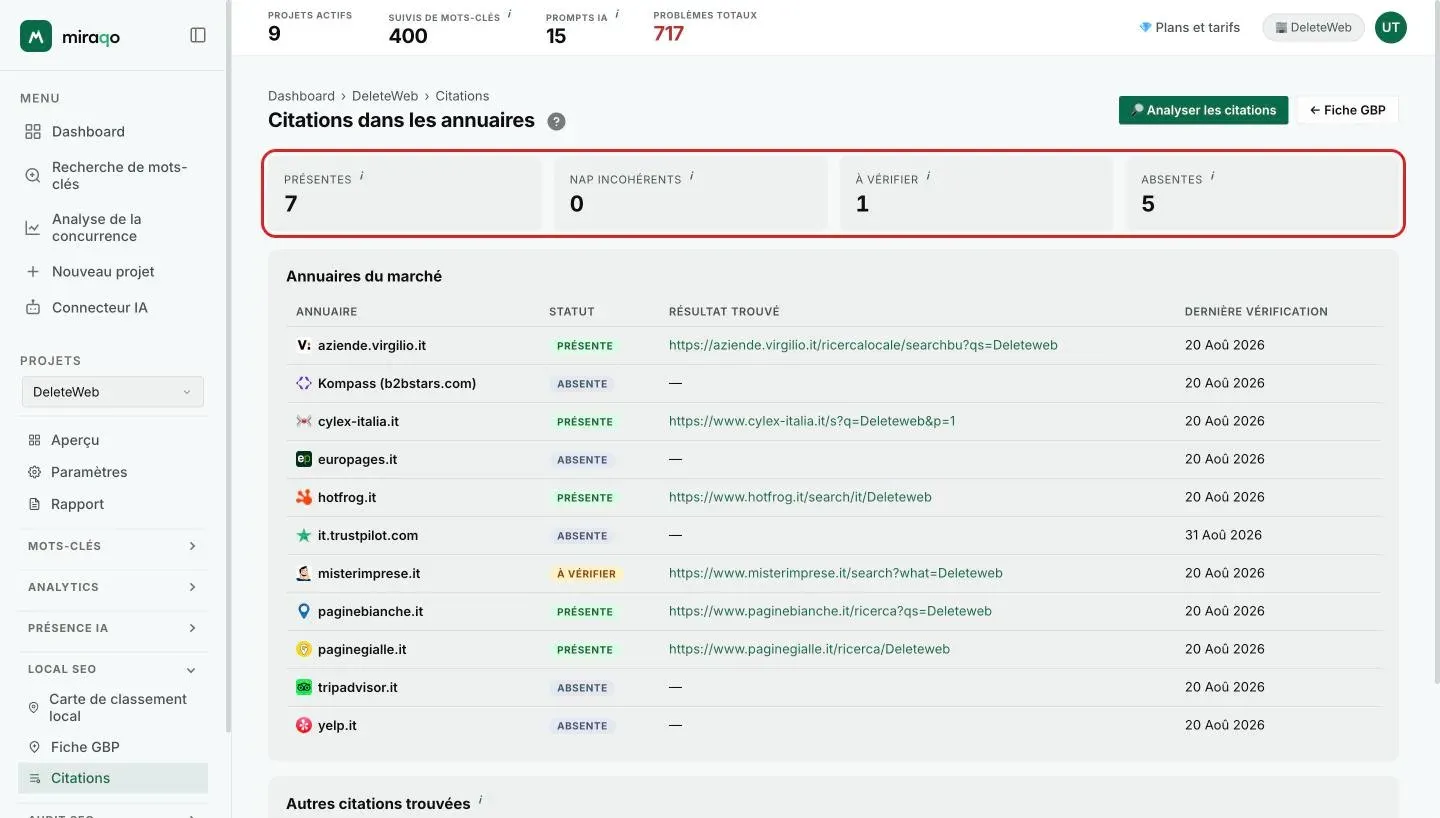Go to Dashboard via breadcrumb
Image resolution: width=1440 pixels, height=818 pixels.
pos(301,96)
